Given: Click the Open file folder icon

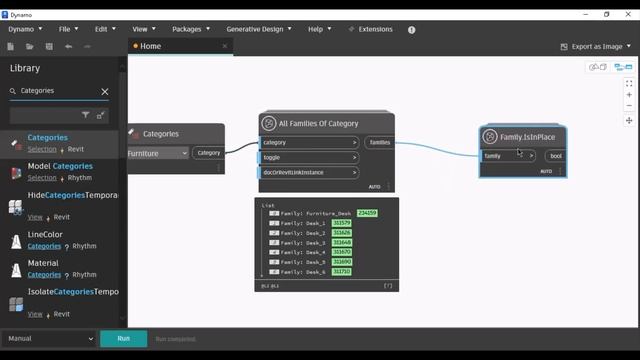Looking at the screenshot, I should tap(29, 47).
